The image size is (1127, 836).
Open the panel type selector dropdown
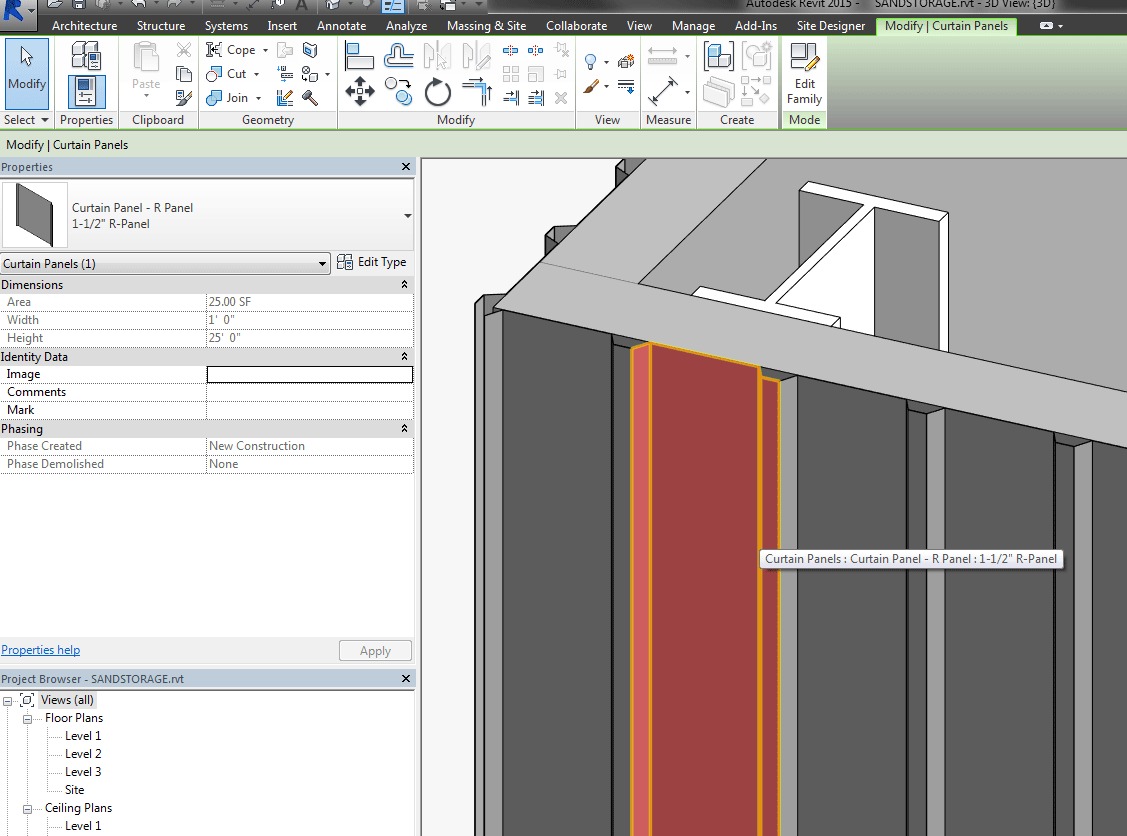pyautogui.click(x=407, y=216)
